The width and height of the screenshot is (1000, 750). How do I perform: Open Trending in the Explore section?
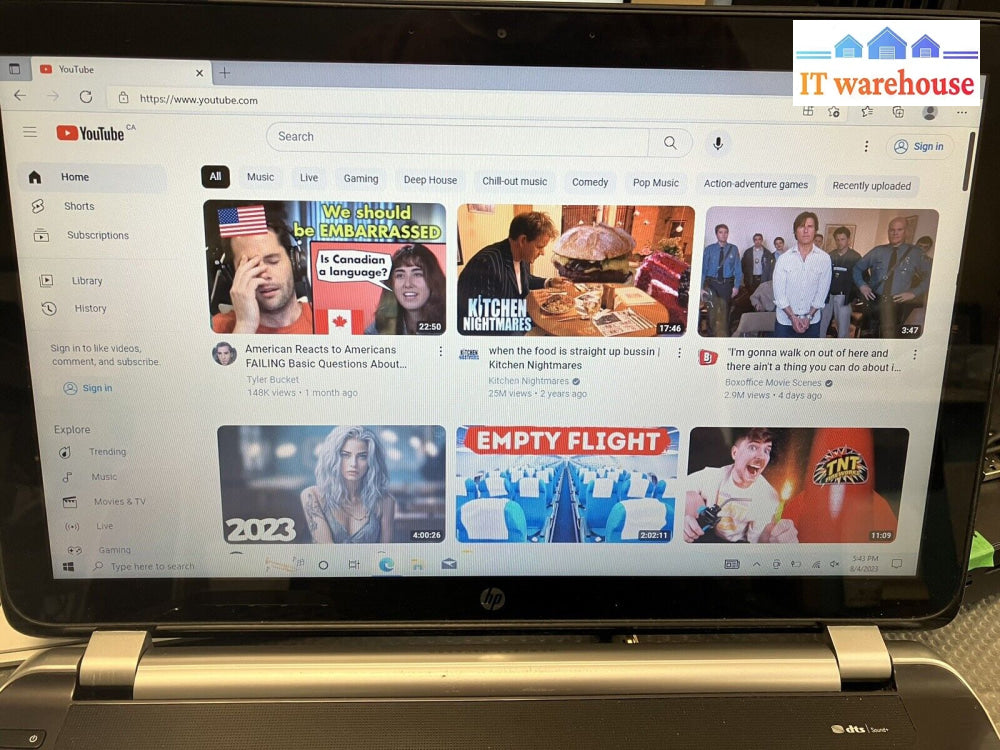click(107, 452)
